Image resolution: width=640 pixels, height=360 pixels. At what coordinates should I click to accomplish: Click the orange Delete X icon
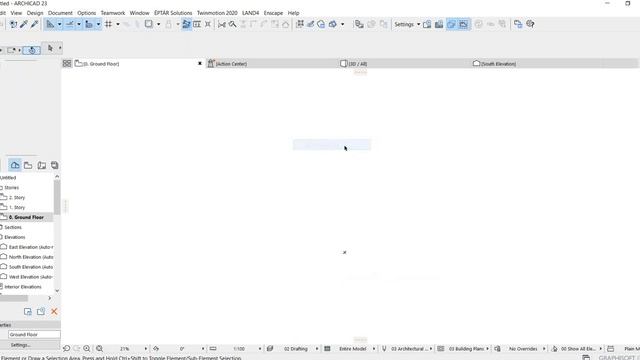pyautogui.click(x=54, y=311)
